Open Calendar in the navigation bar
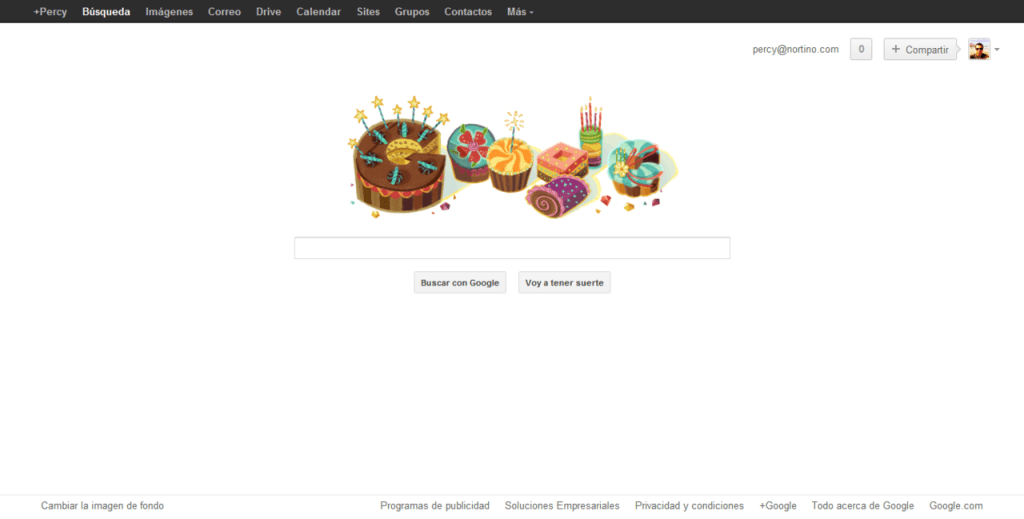 318,12
